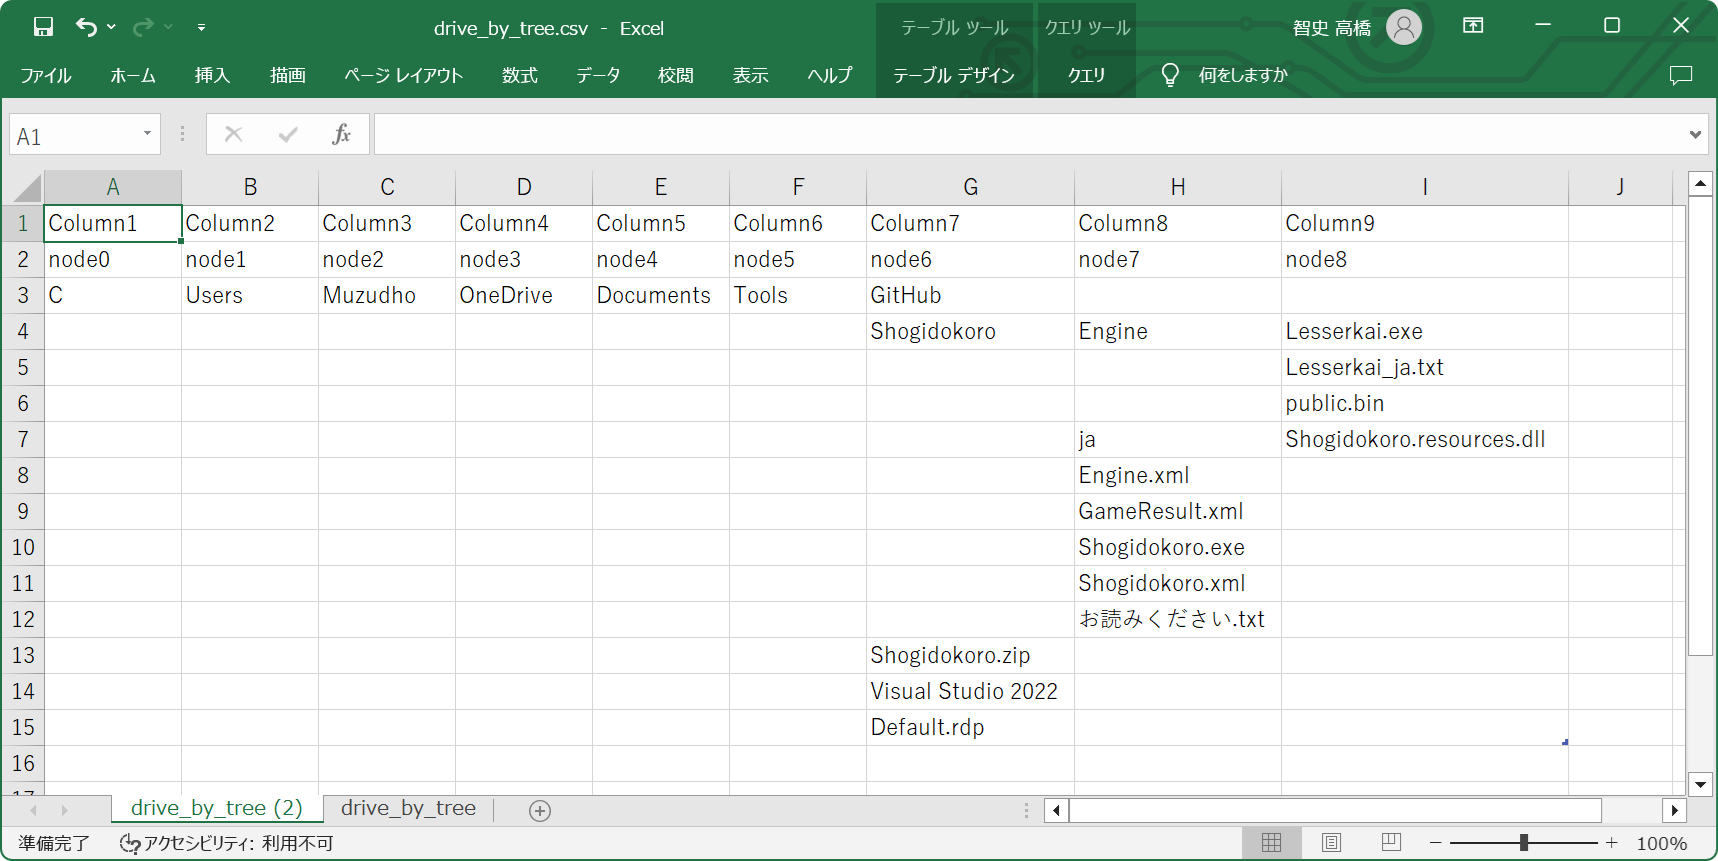Switch to the ヘルプ ribbon tab
This screenshot has height=861, width=1718.
pos(829,75)
